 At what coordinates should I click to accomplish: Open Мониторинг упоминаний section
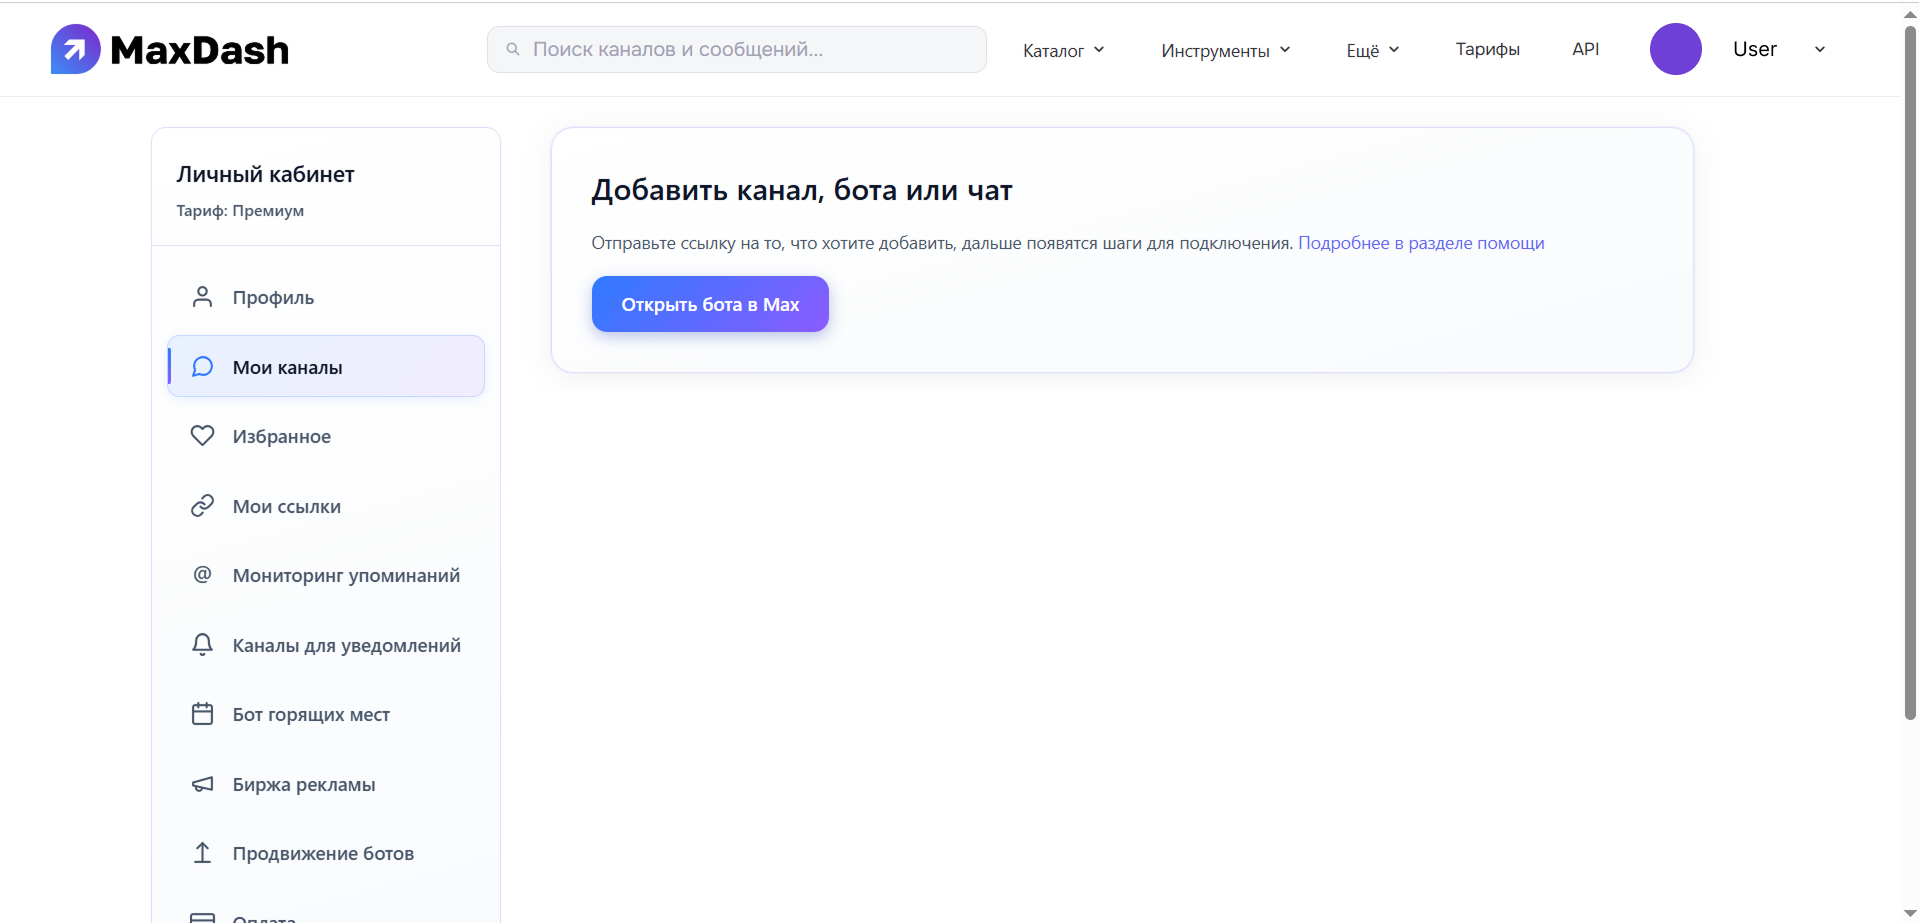coord(326,575)
